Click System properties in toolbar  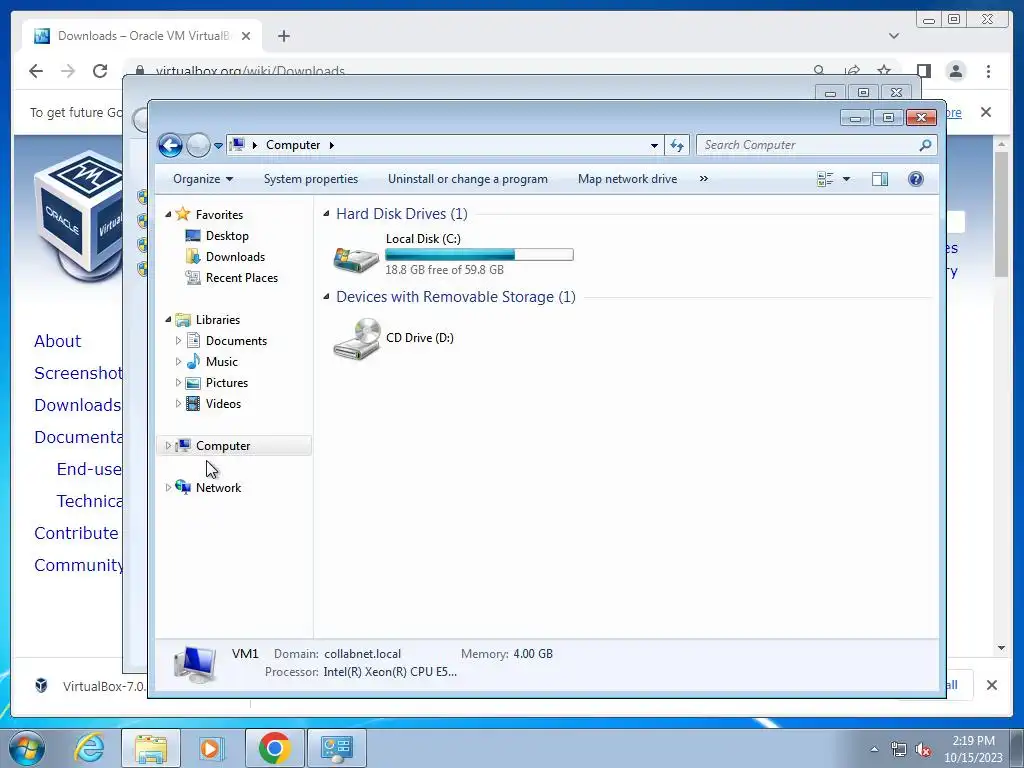(x=311, y=179)
